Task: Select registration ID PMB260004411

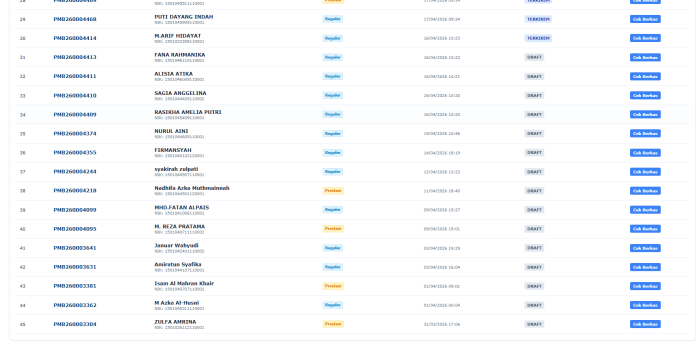Action: 75,76
